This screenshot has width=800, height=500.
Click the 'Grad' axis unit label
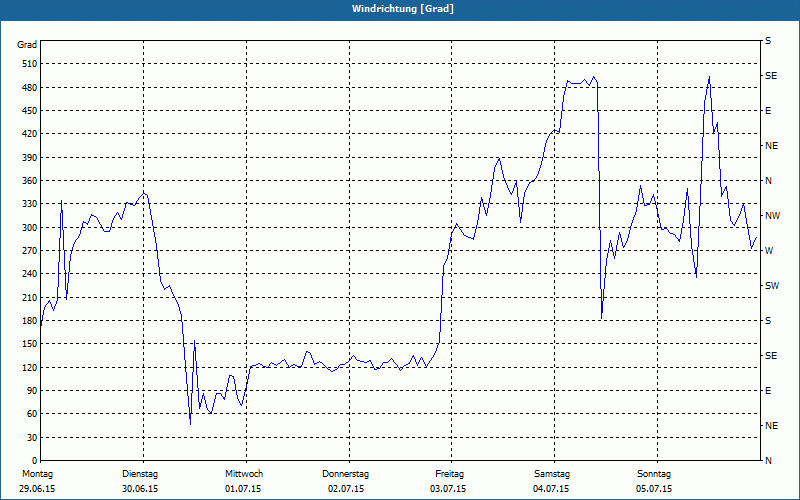point(27,45)
